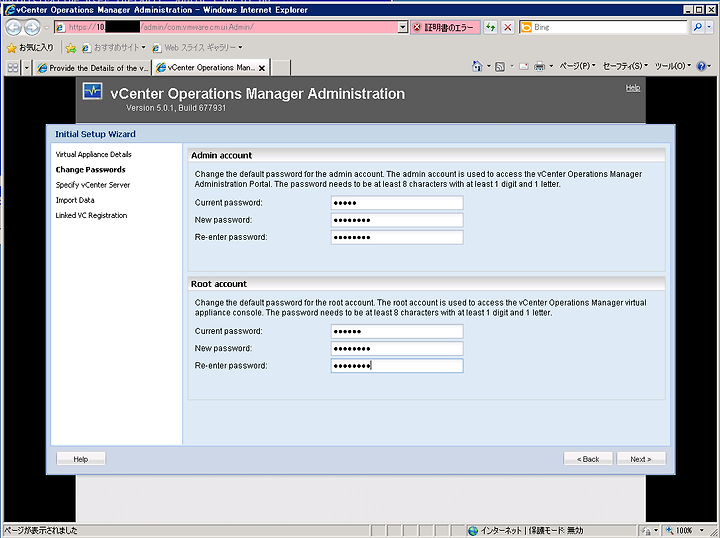Screen dimensions: 720x538
Task: Close the vCenter Operations Manager tab
Action: click(262, 68)
